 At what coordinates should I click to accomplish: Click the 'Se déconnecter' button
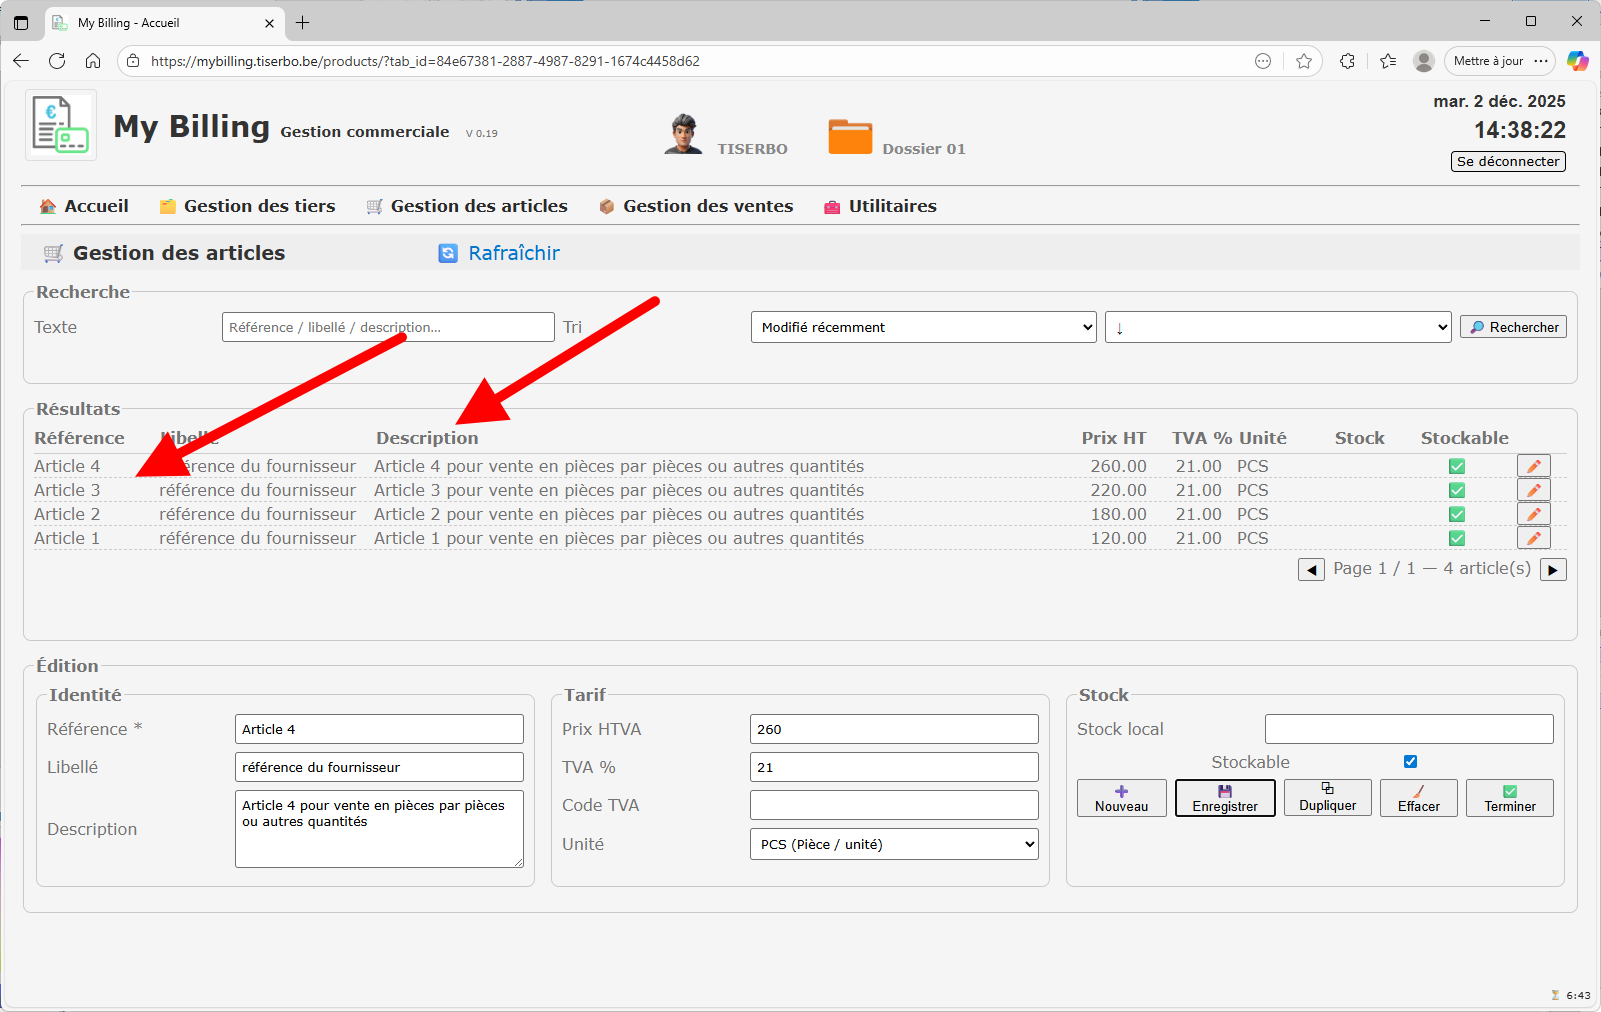pos(1507,161)
